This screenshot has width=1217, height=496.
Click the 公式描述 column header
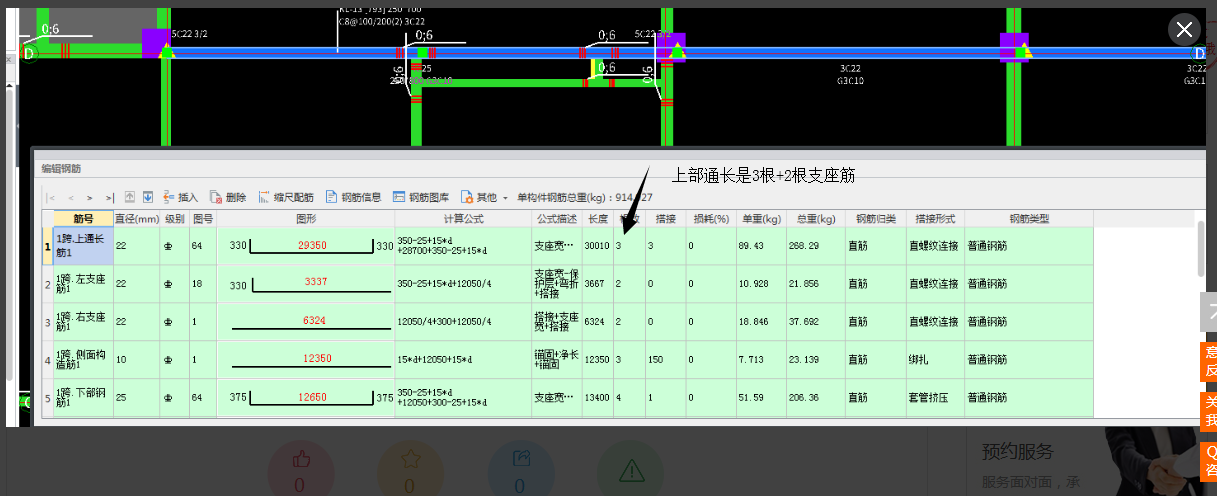557,218
